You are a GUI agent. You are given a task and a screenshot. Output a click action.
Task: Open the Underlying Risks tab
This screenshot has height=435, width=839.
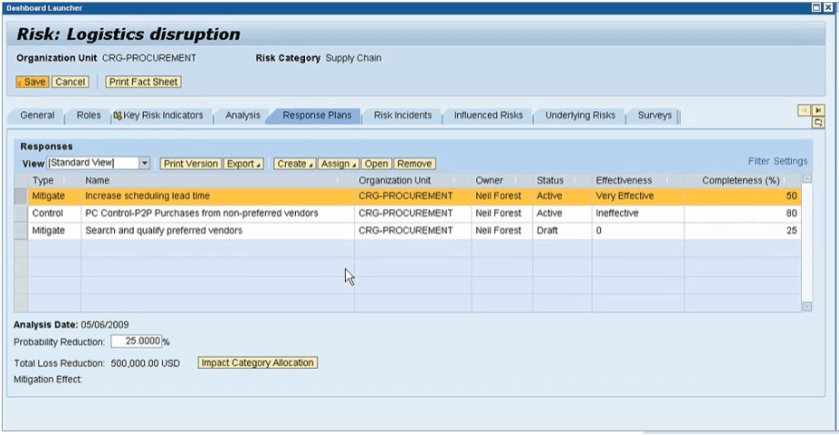(x=580, y=116)
